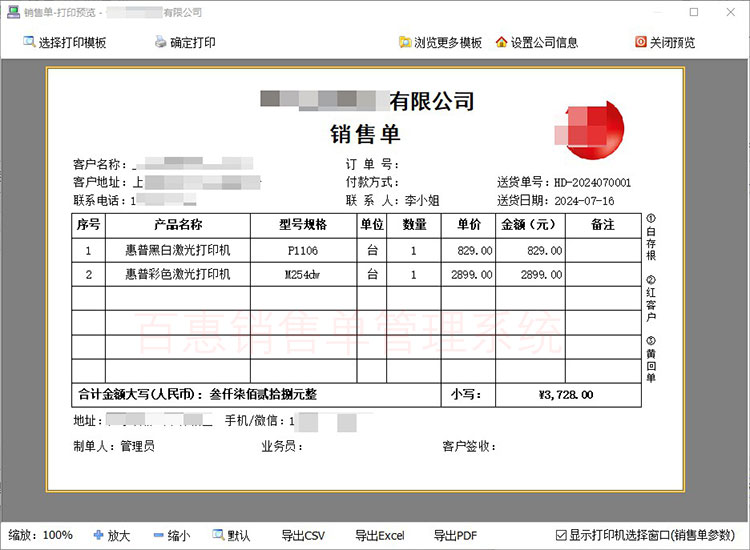Browse more templates via 浏览更多模板

point(441,42)
